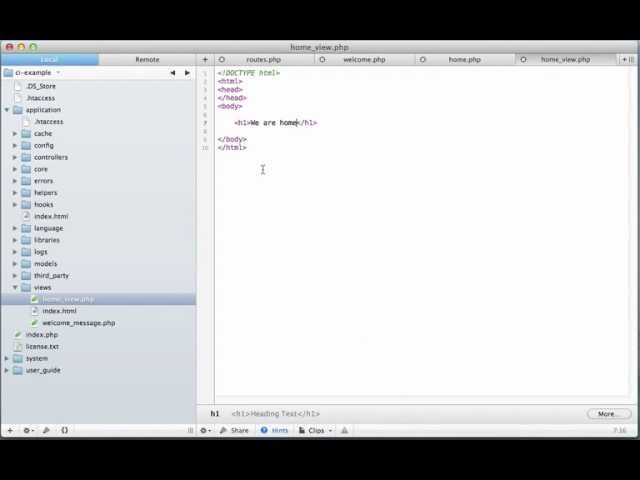Navigate forward with the right arrow in file browser
640x480 pixels.
click(187, 73)
